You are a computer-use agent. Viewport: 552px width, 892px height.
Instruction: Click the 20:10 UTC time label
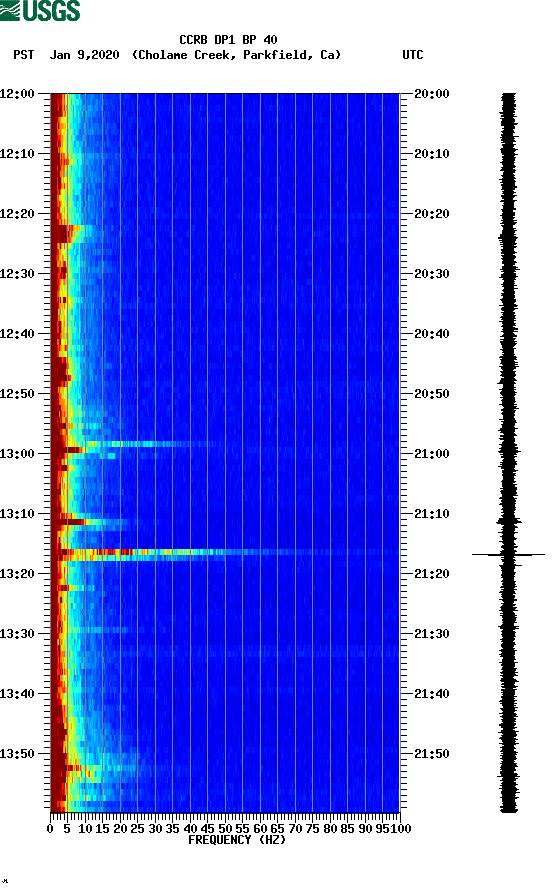point(432,154)
